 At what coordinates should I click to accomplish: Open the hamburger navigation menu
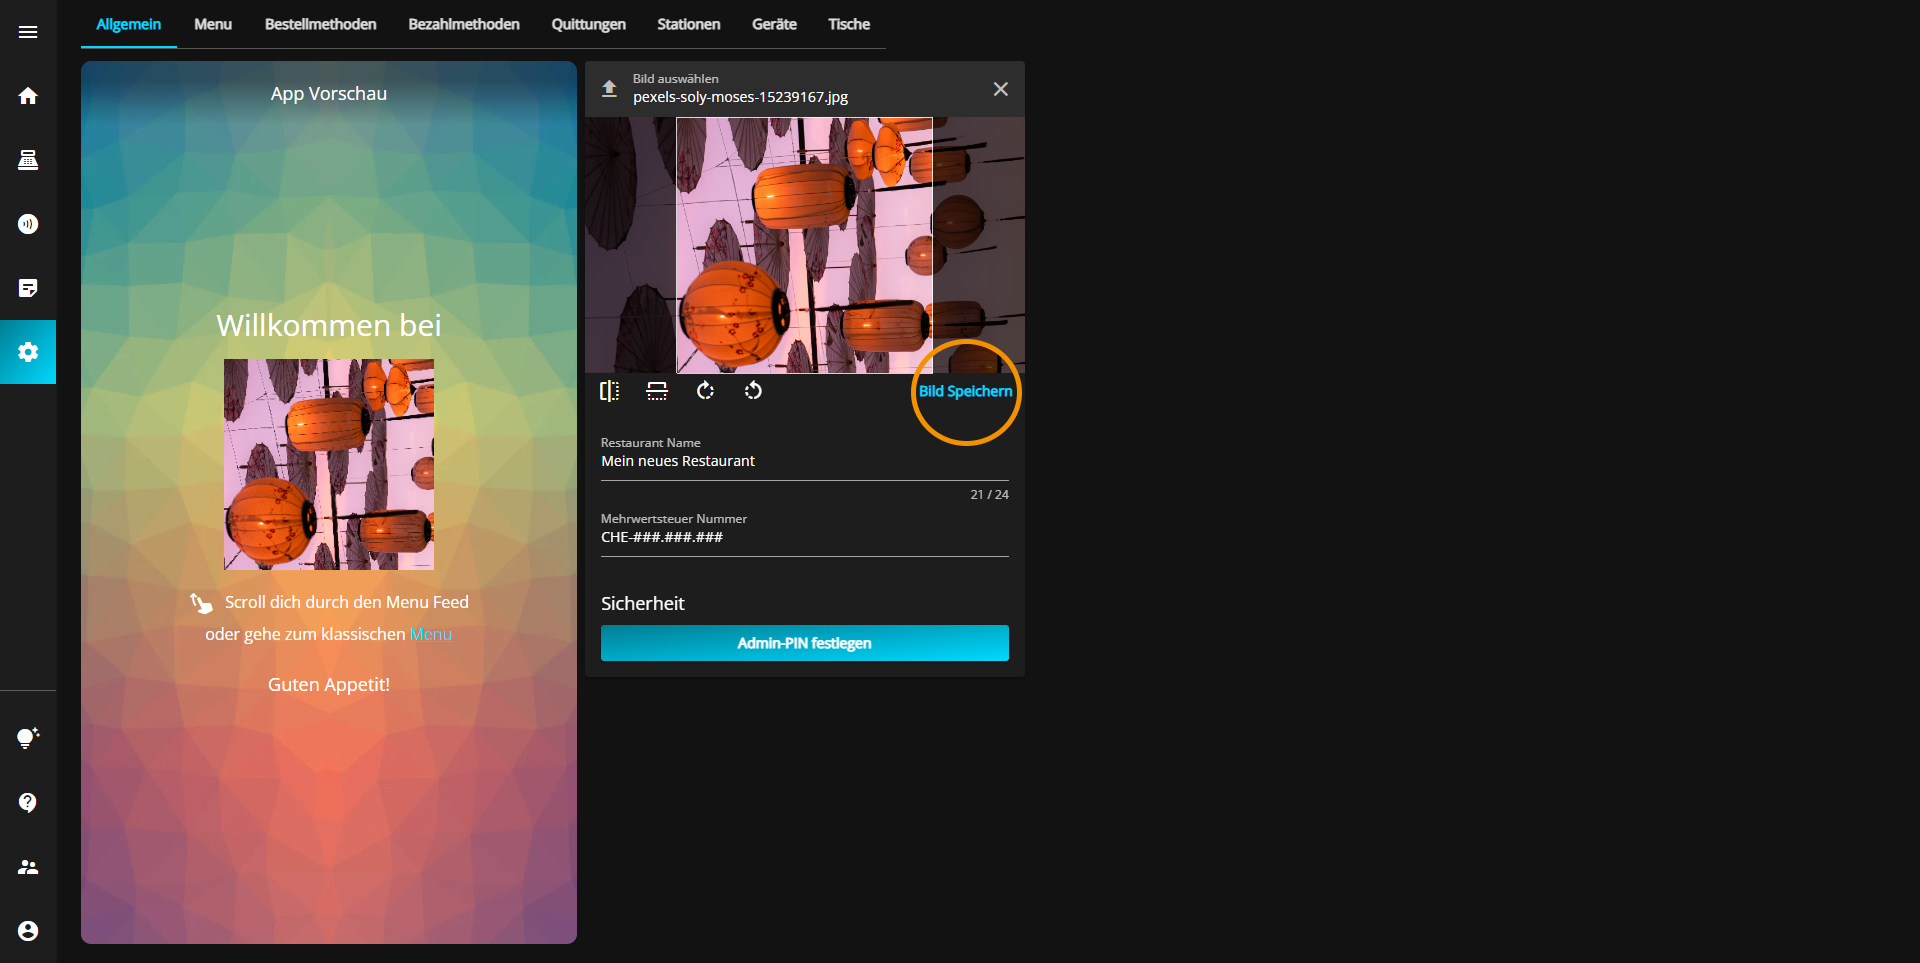[x=28, y=32]
